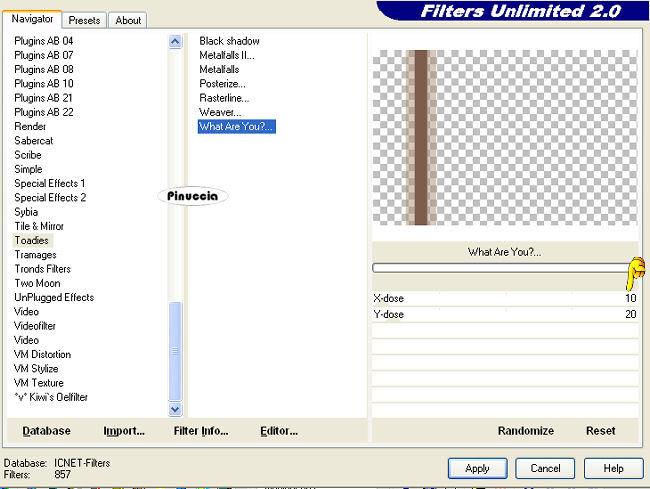Click the category list scroll-down arrow
This screenshot has width=650, height=489.
click(175, 409)
